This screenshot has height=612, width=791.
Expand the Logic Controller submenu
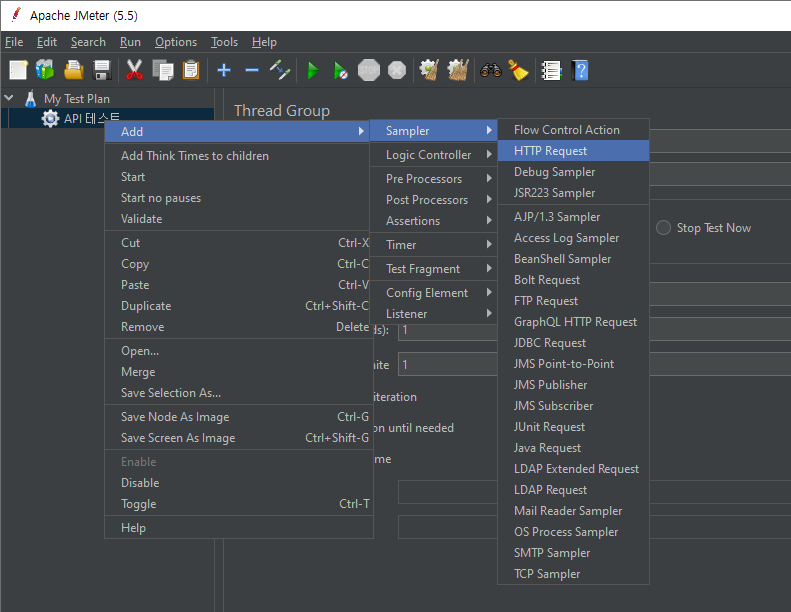(x=433, y=155)
